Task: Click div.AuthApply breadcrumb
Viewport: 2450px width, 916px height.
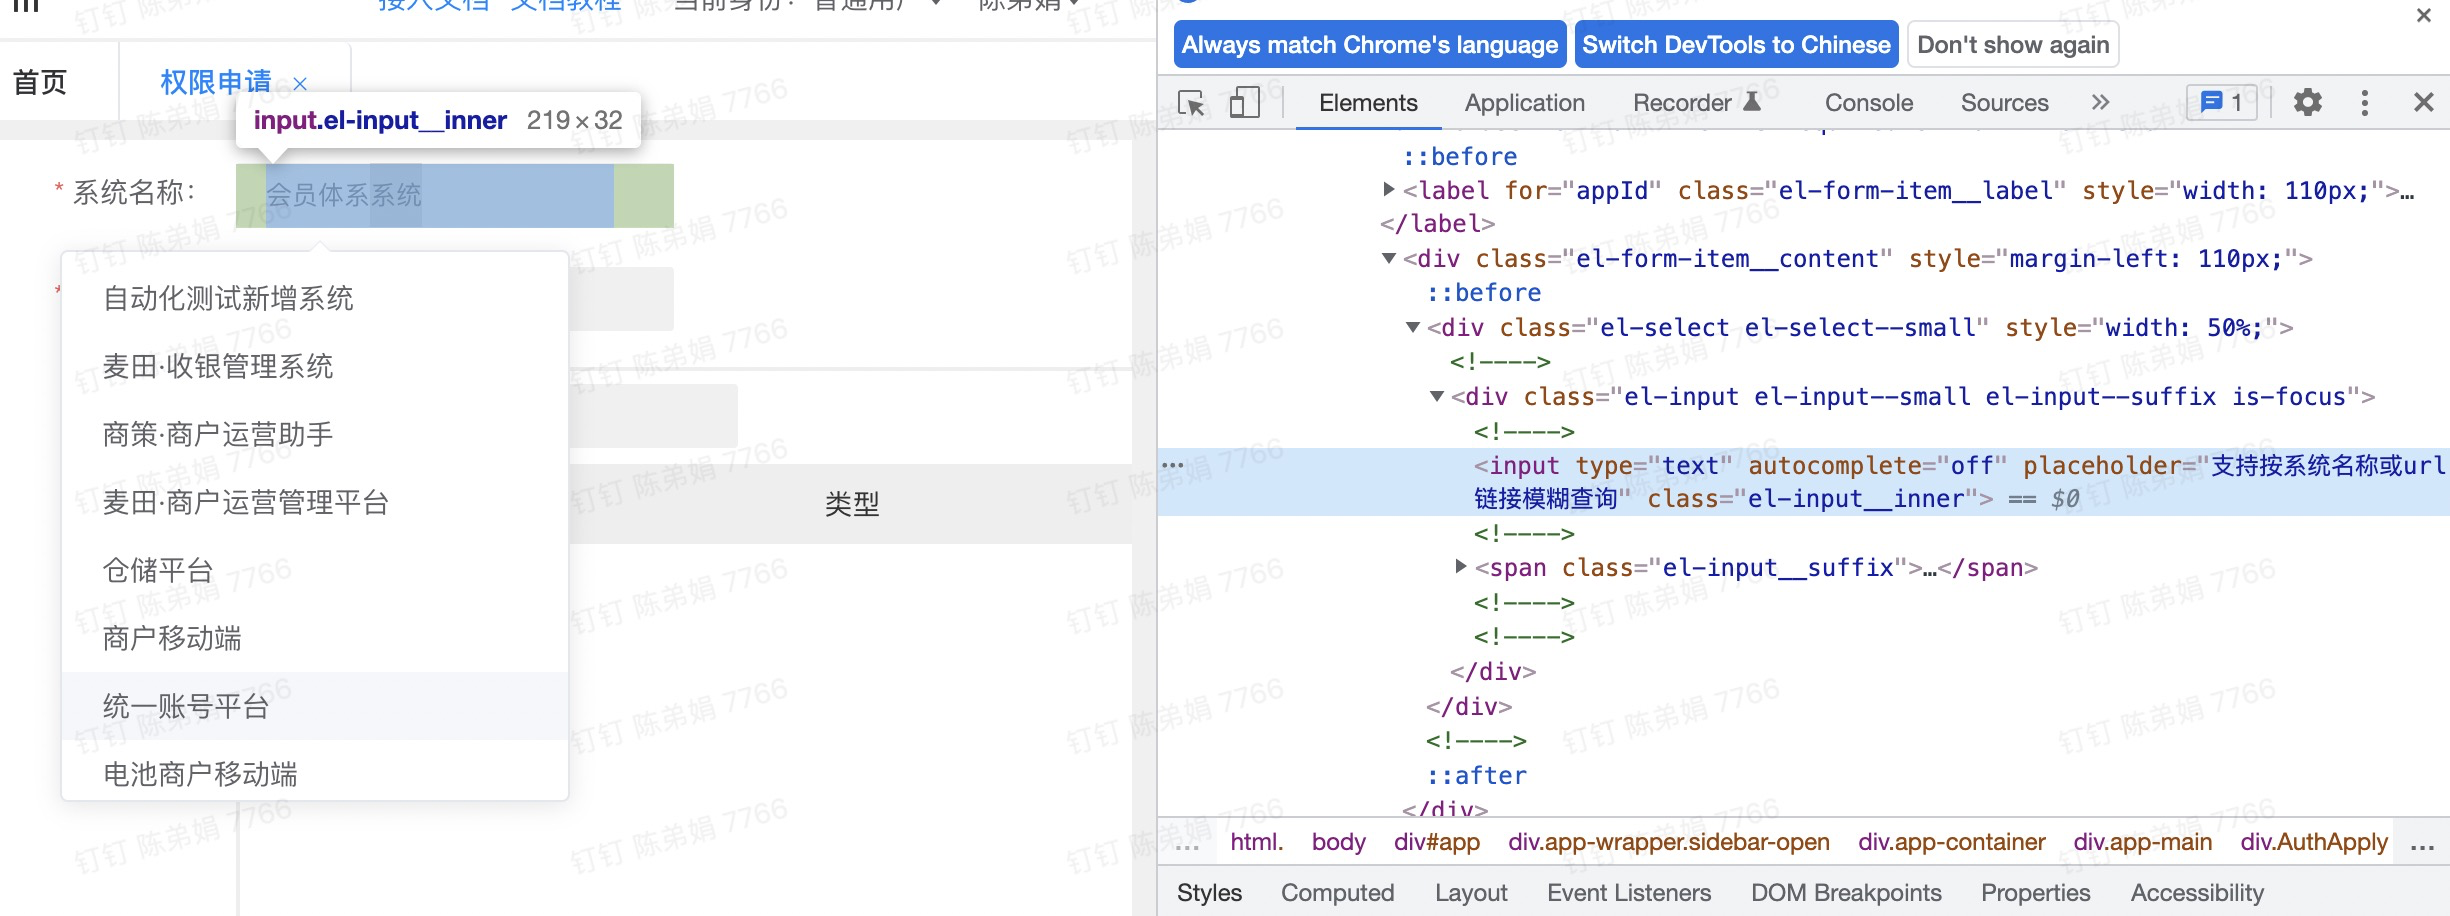Action: tap(2314, 842)
